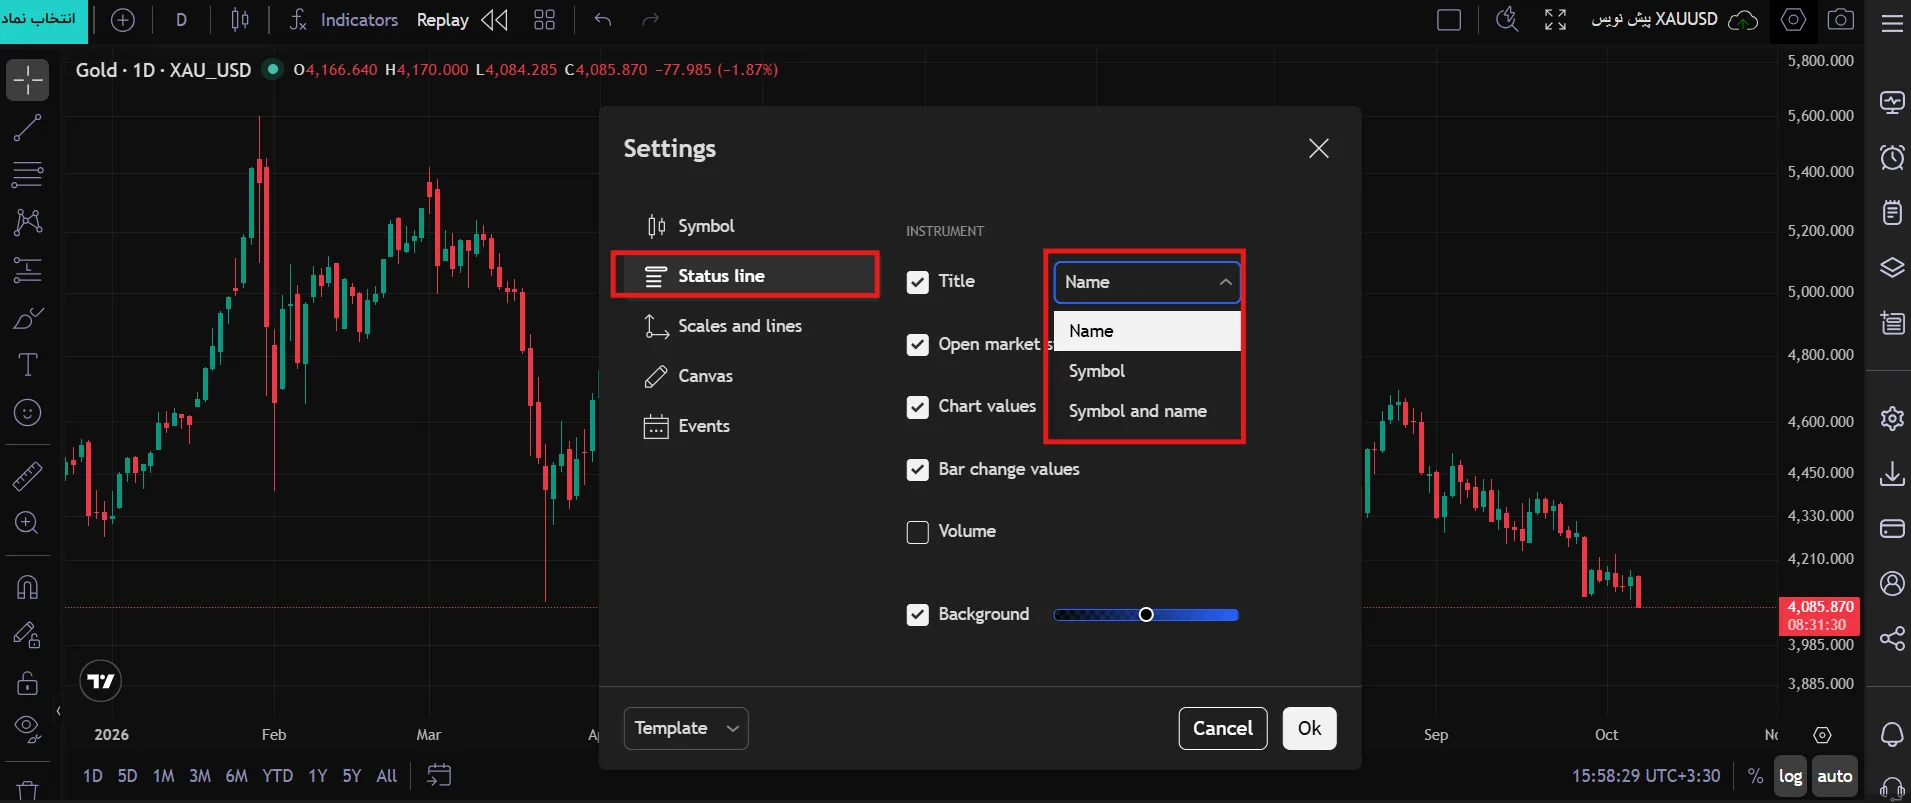1911x803 pixels.
Task: Open the layout grid selector
Action: tap(544, 20)
